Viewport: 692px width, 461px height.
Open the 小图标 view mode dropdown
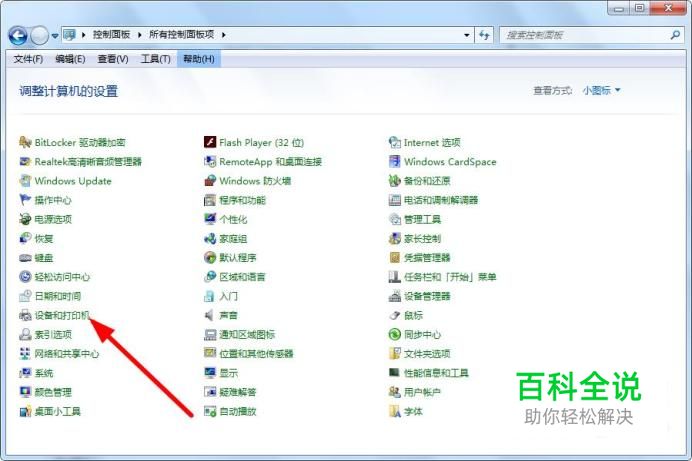(x=602, y=90)
